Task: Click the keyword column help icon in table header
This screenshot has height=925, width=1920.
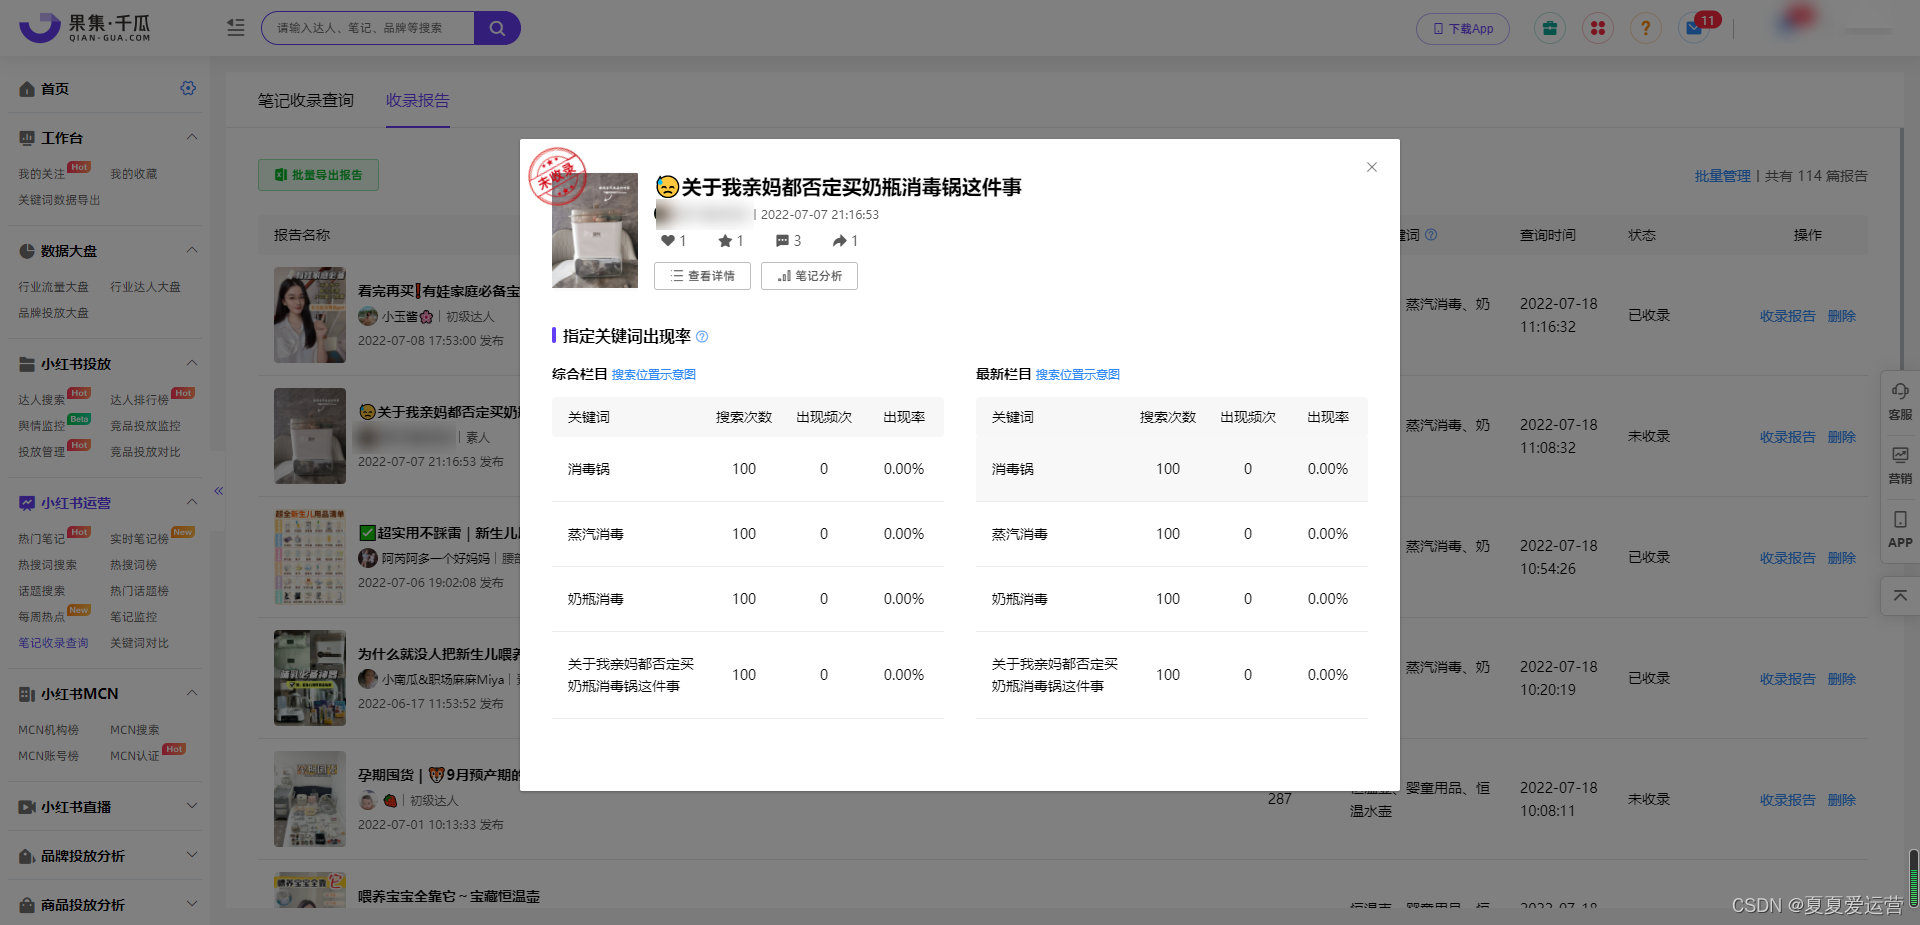Action: point(1431,235)
